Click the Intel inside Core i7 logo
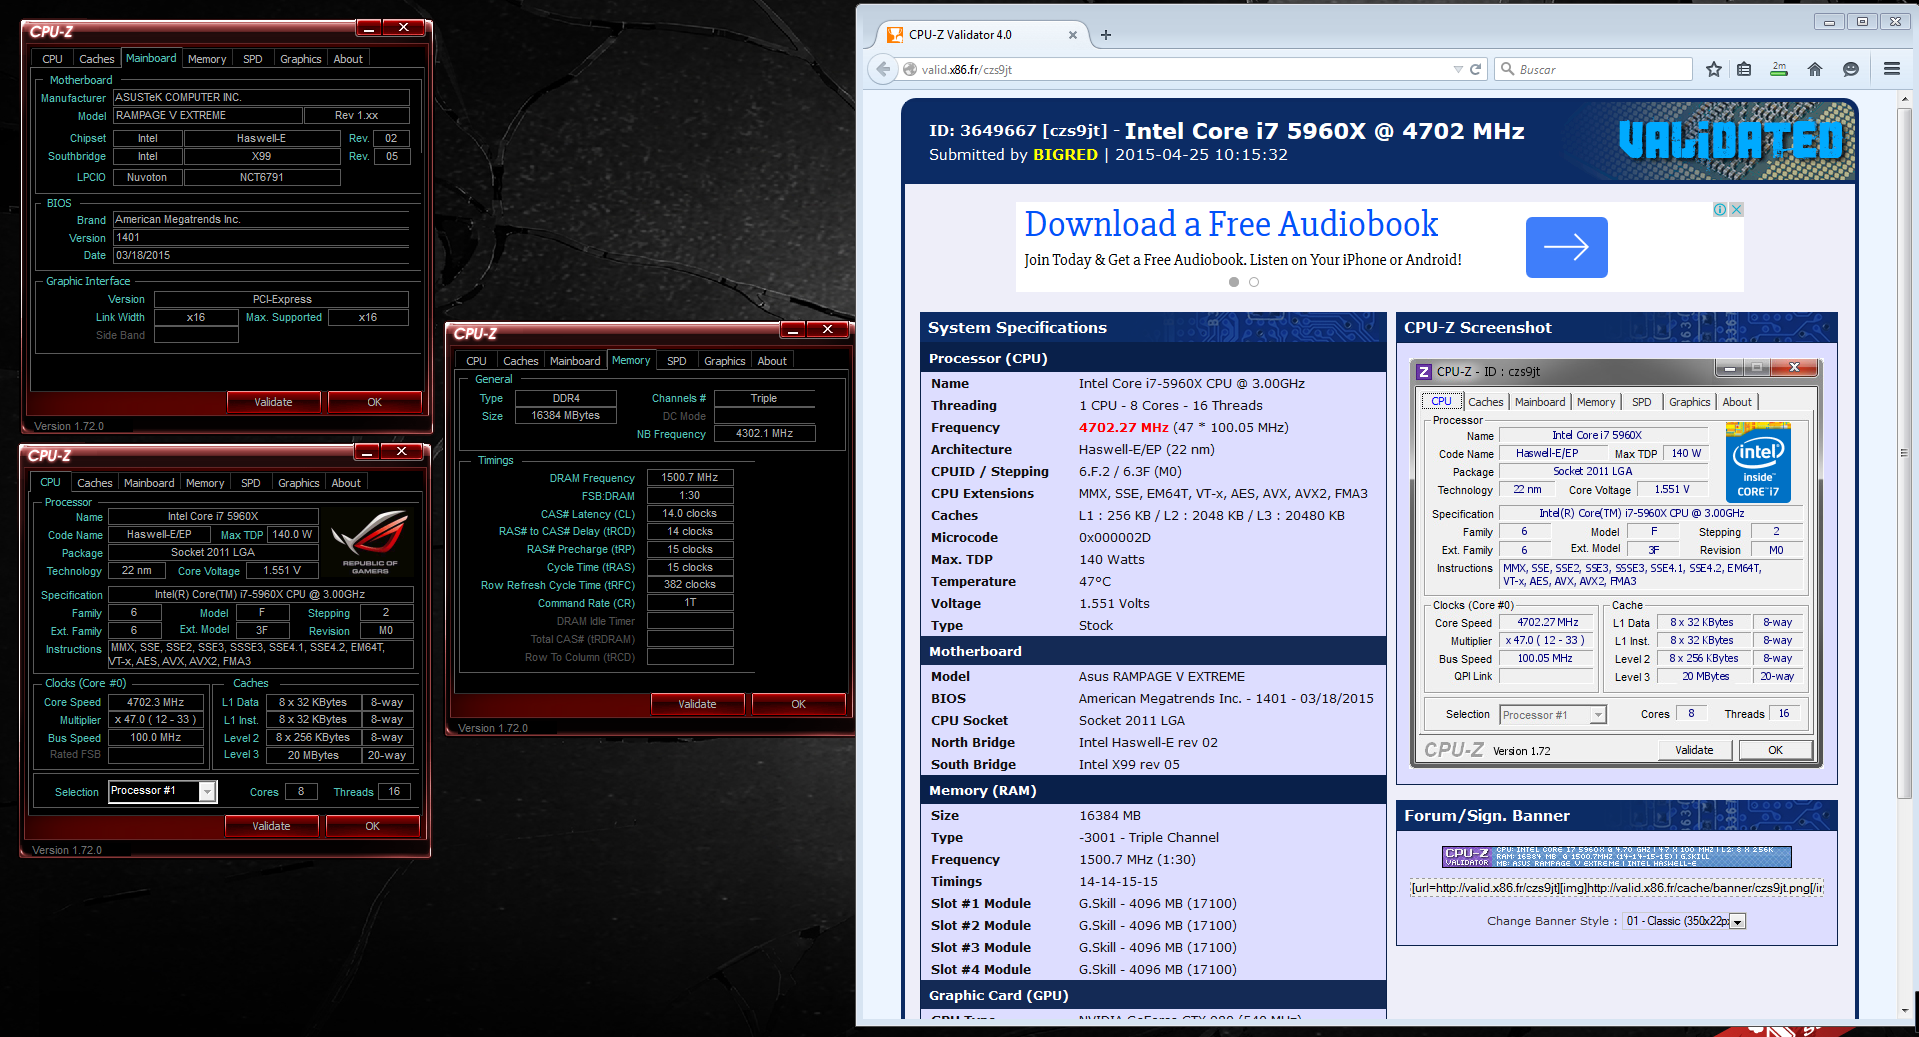Viewport: 1919px width, 1037px height. tap(1758, 462)
